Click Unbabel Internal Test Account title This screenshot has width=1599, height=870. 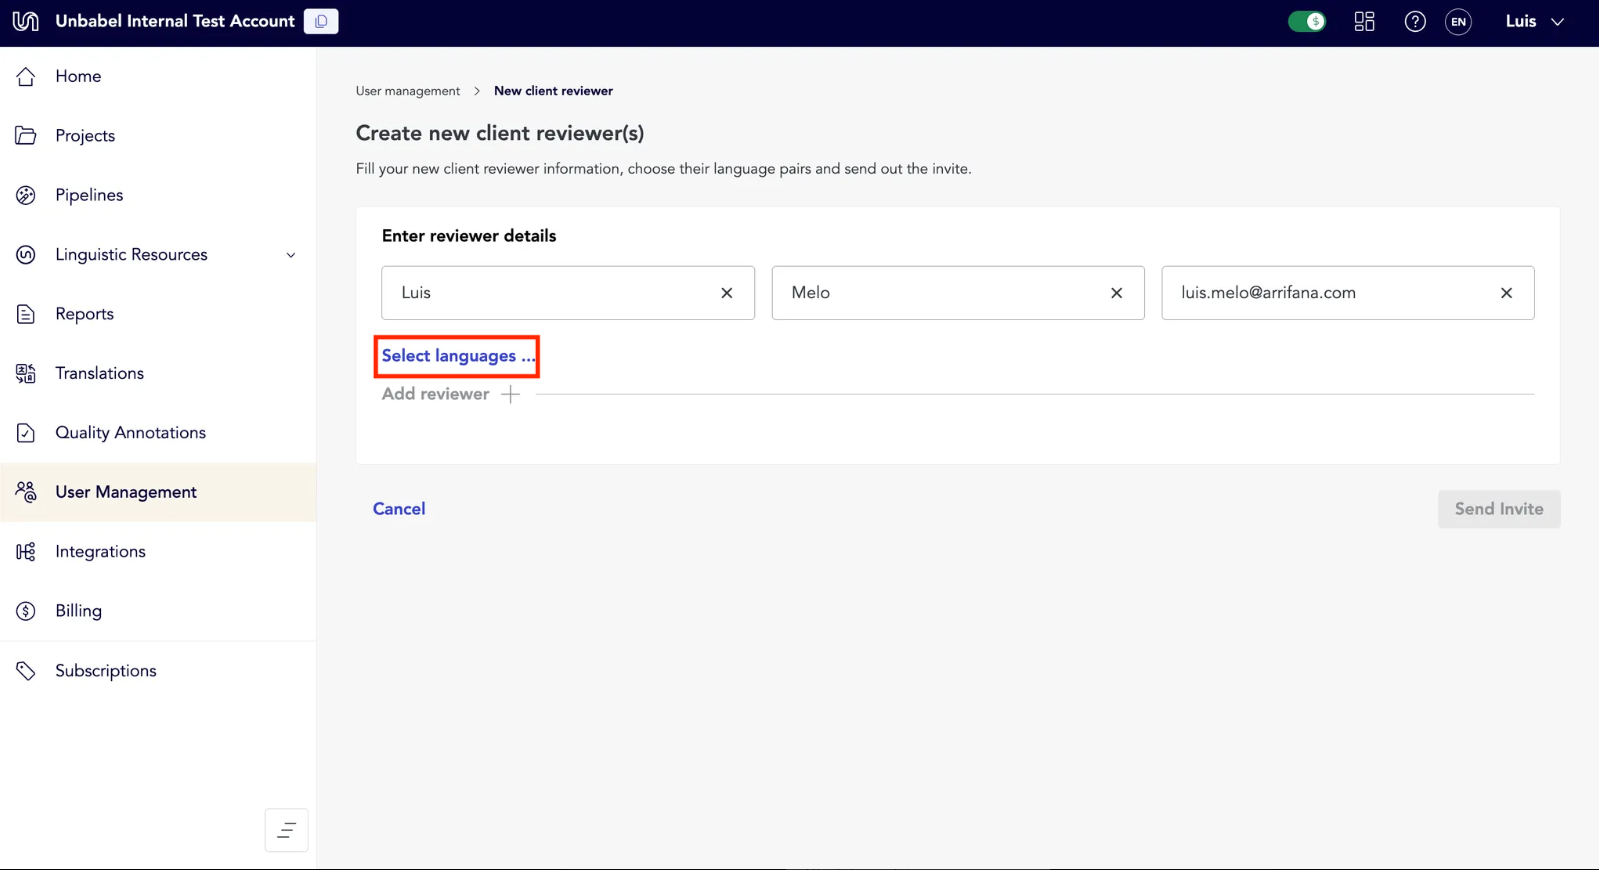[x=175, y=21]
